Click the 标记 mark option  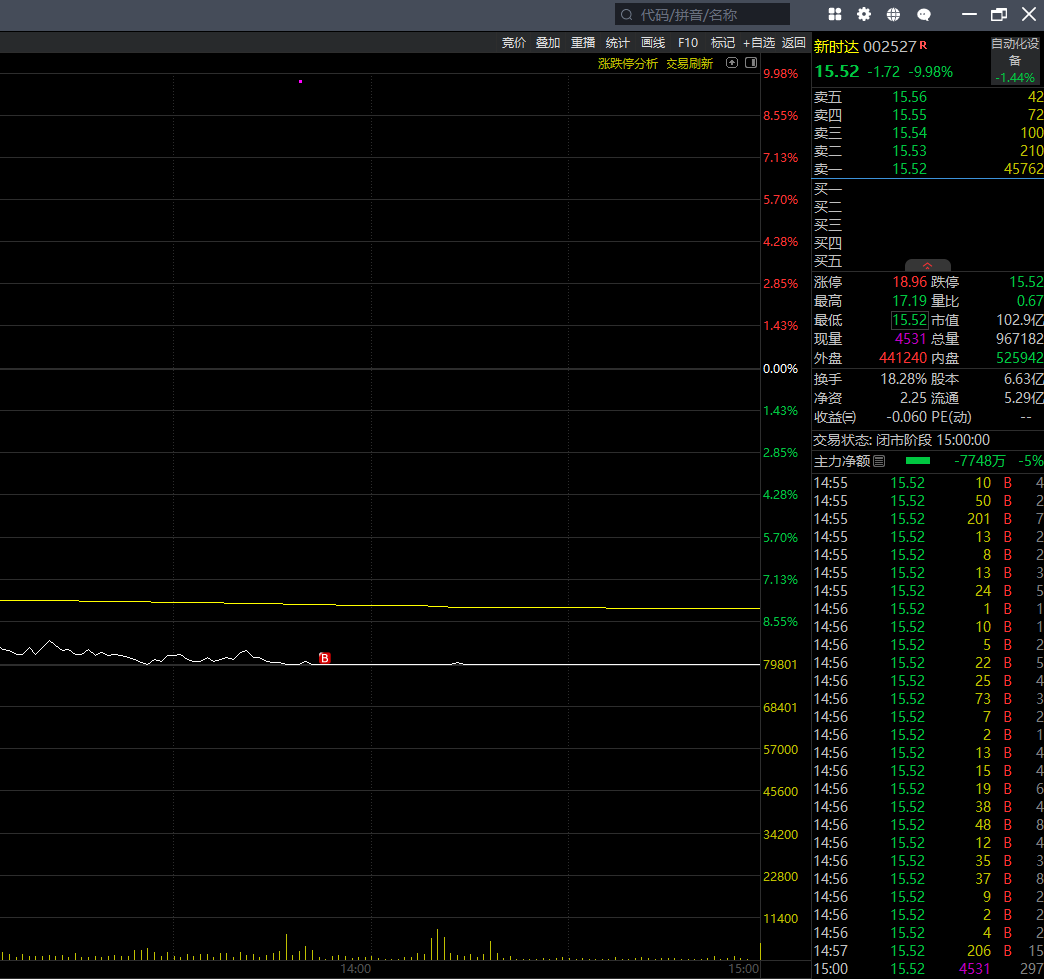coord(722,43)
